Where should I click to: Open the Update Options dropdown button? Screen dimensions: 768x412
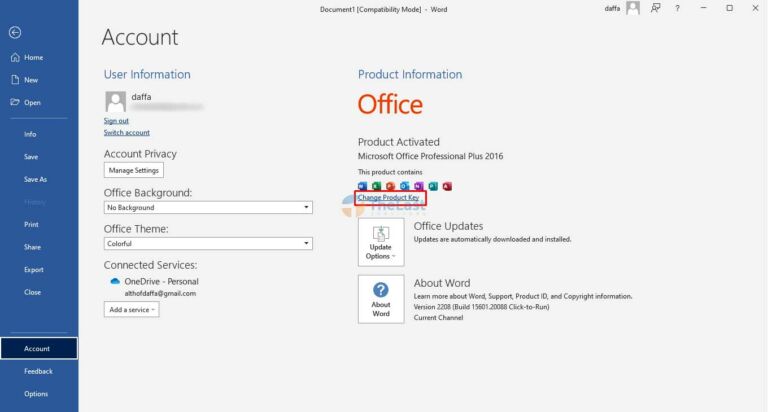click(381, 242)
